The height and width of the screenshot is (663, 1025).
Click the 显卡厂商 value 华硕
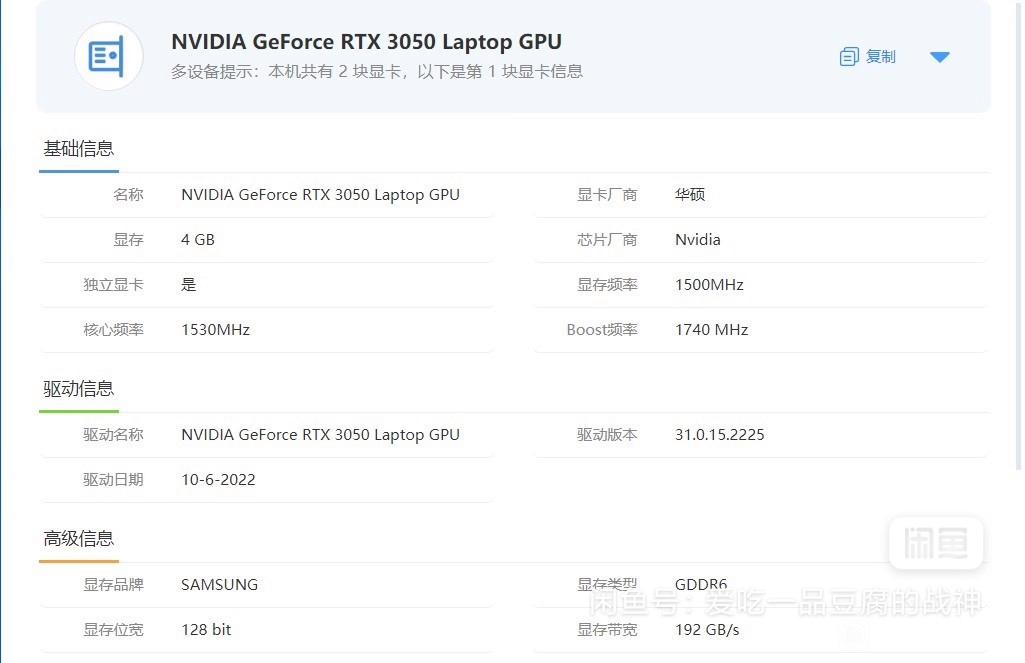point(690,195)
